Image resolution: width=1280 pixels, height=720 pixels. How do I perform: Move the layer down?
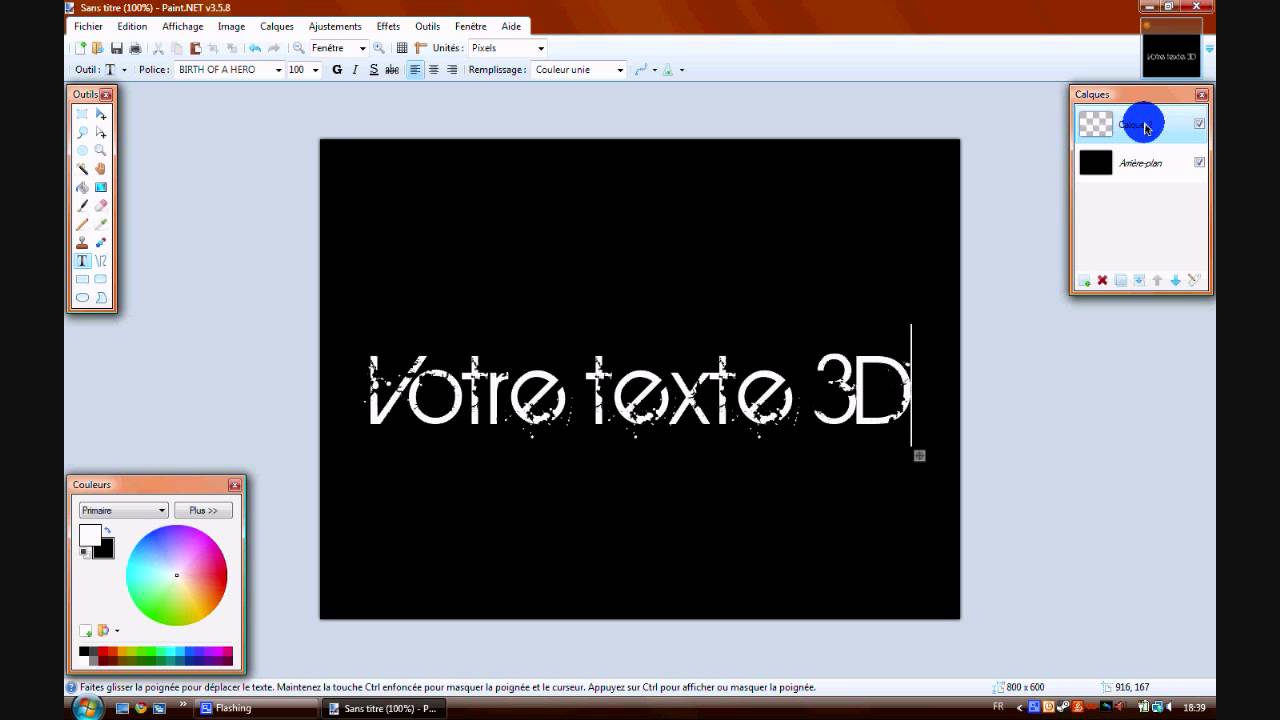(x=1175, y=281)
